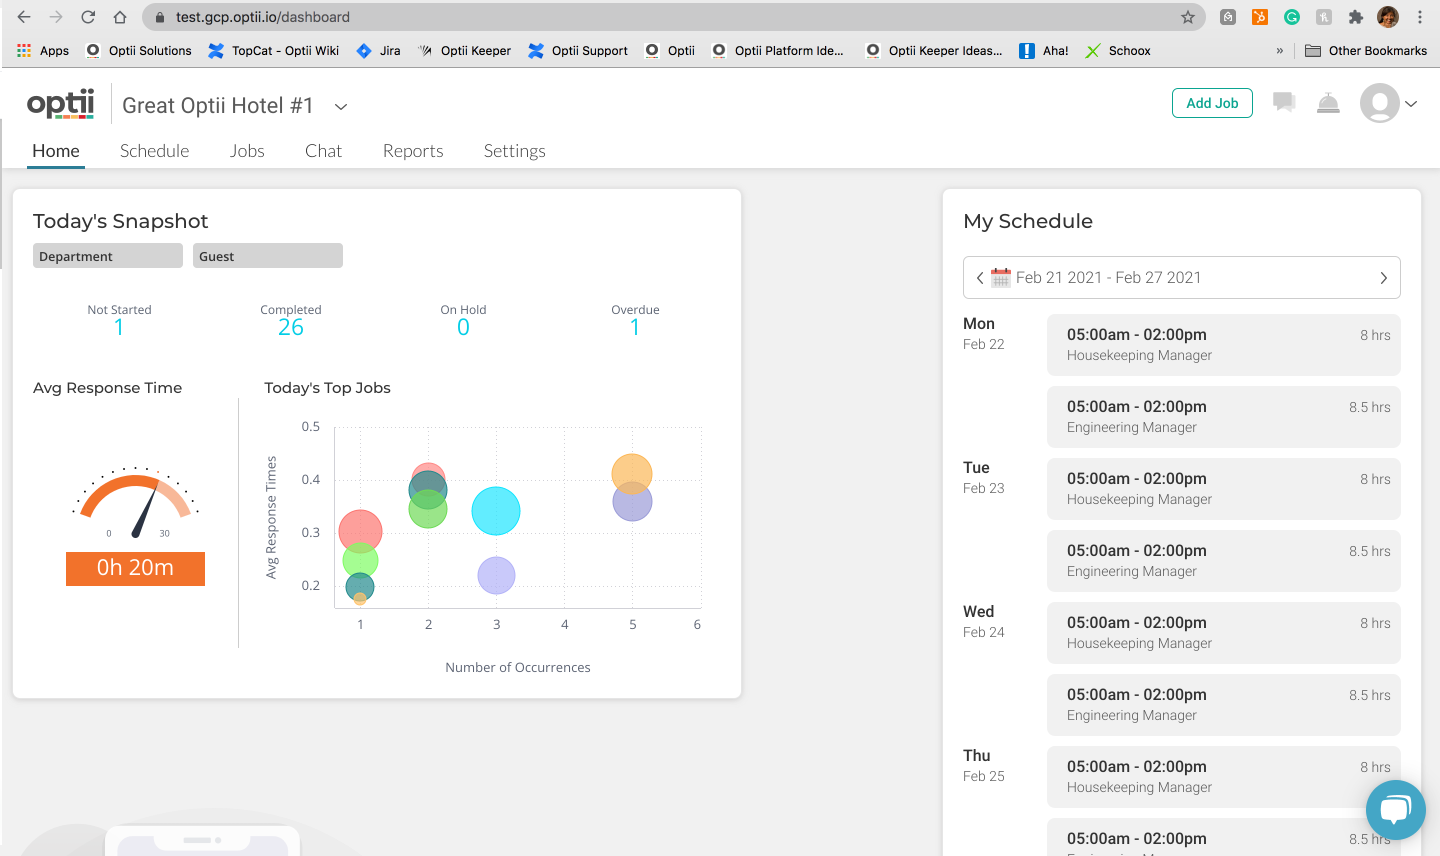Open the Extensions puzzle piece menu
Screen dimensions: 1440x856
[1356, 17]
